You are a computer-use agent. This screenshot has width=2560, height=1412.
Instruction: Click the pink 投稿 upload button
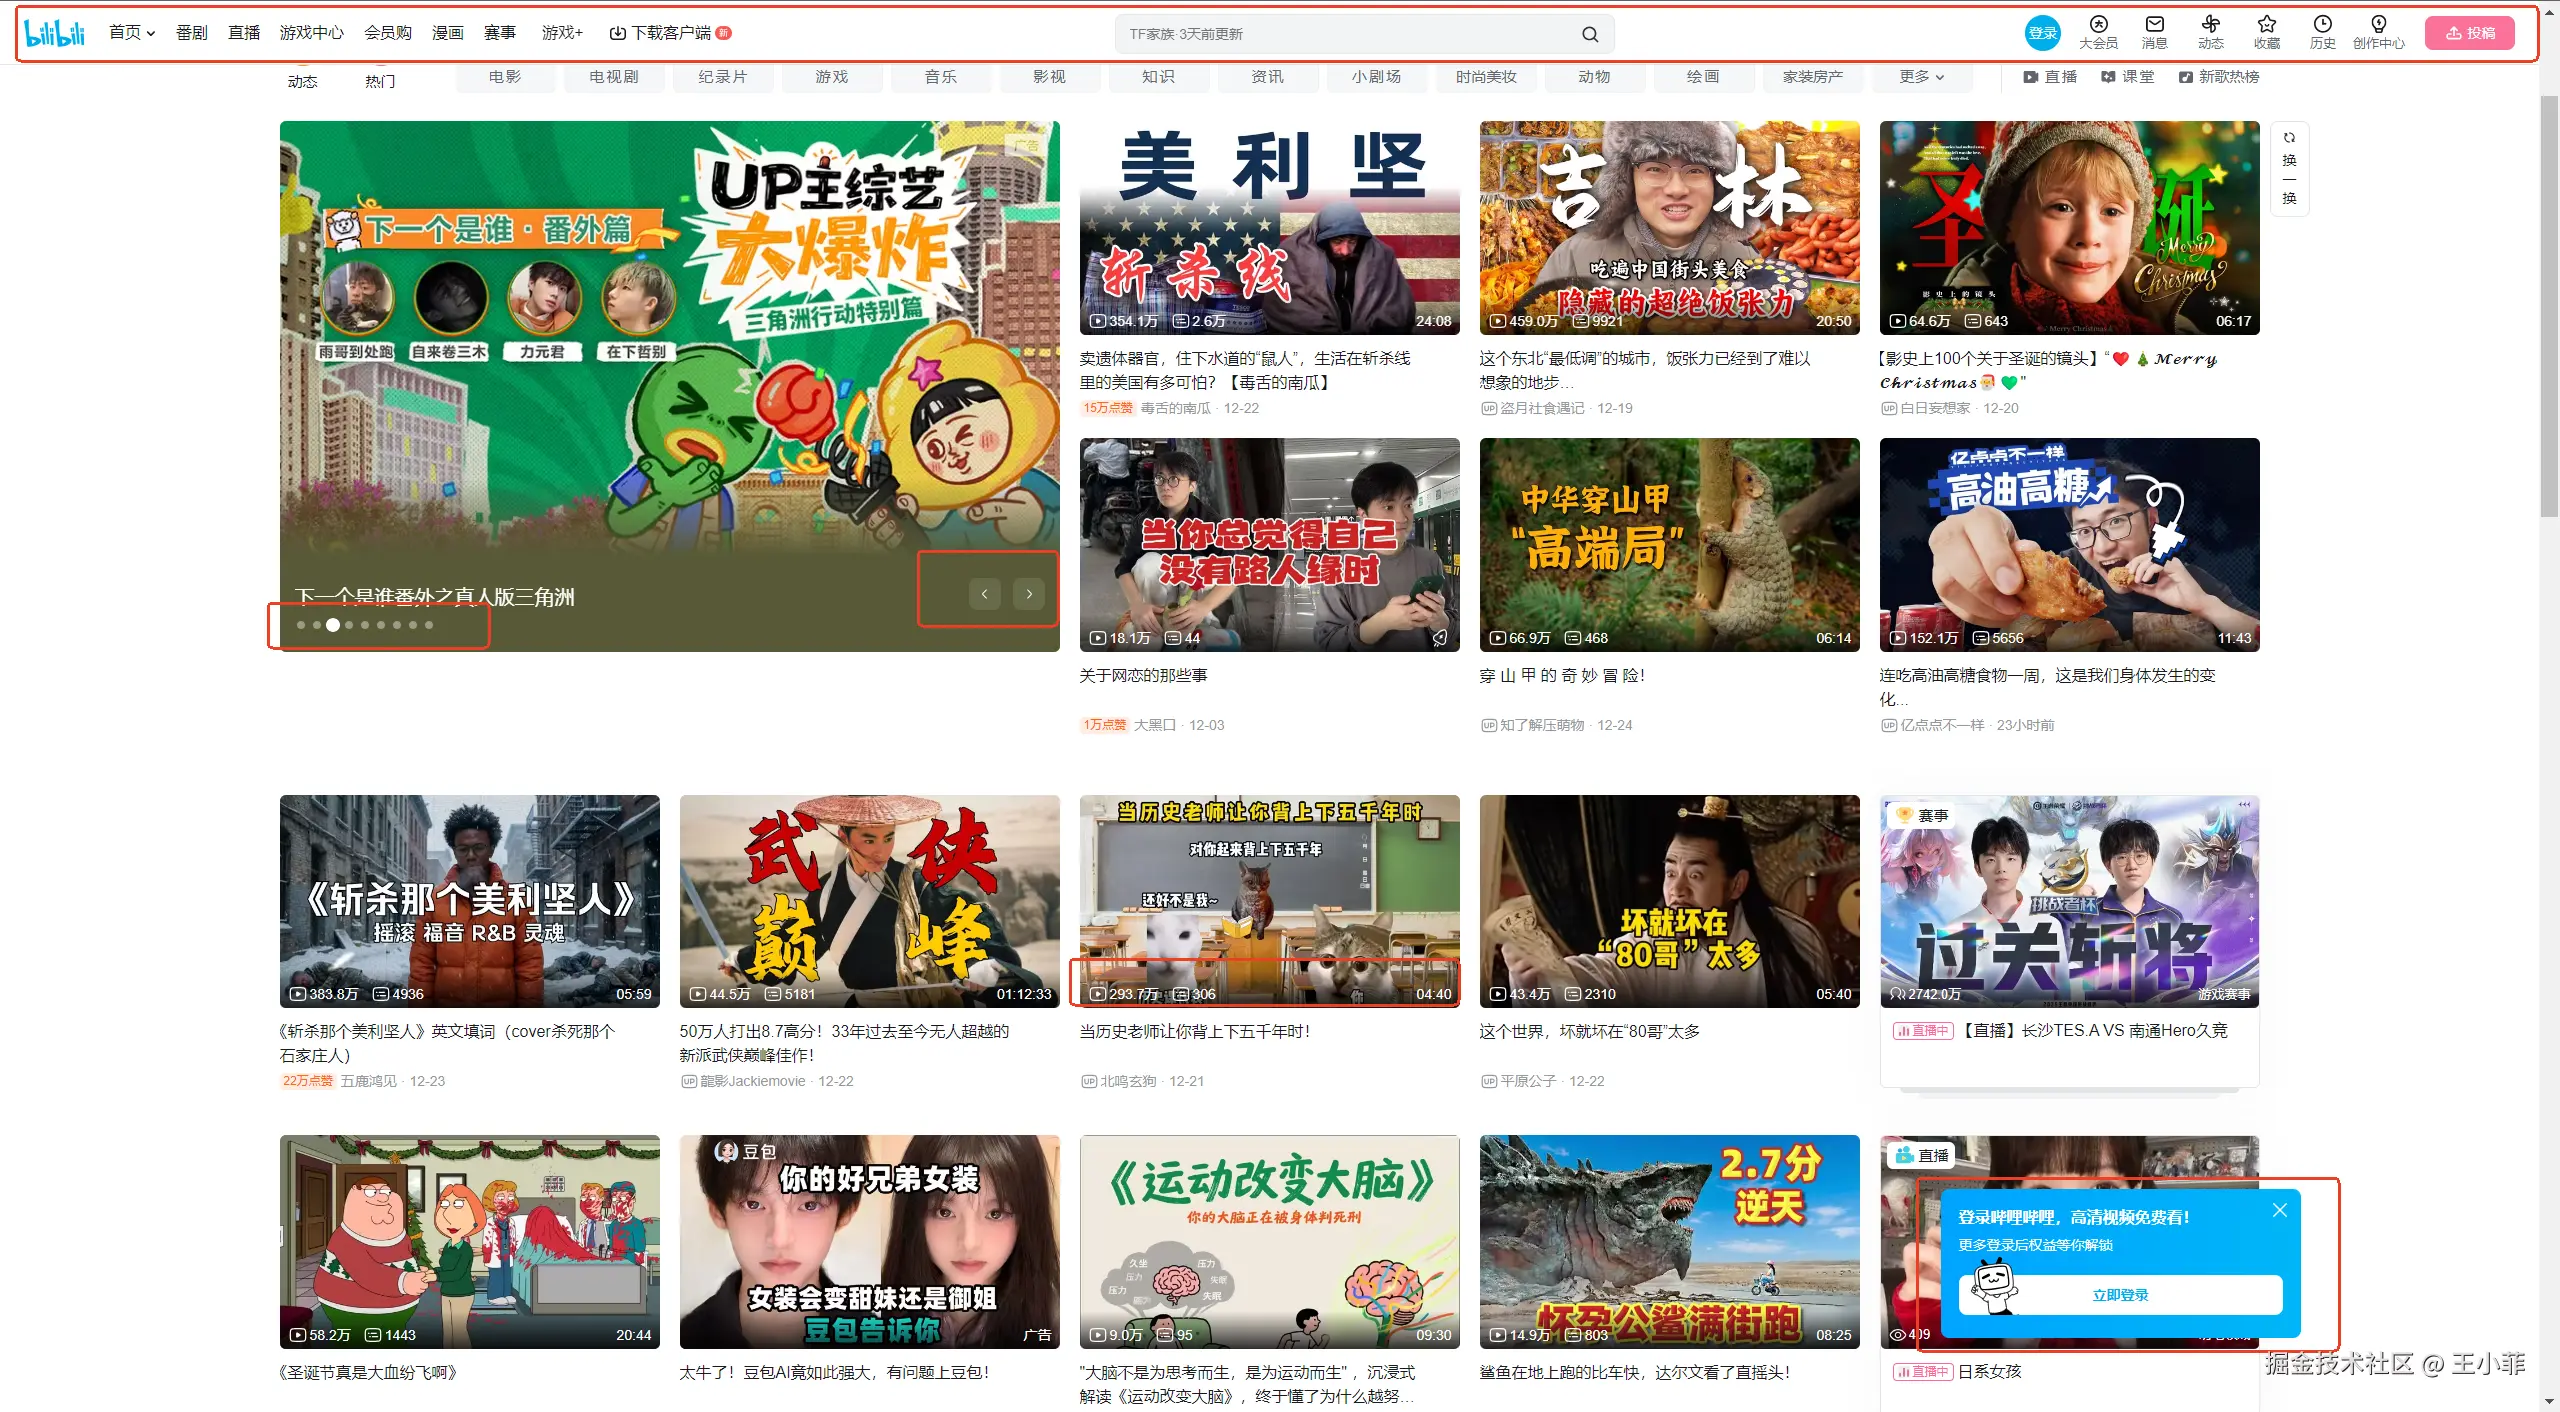[x=2469, y=33]
